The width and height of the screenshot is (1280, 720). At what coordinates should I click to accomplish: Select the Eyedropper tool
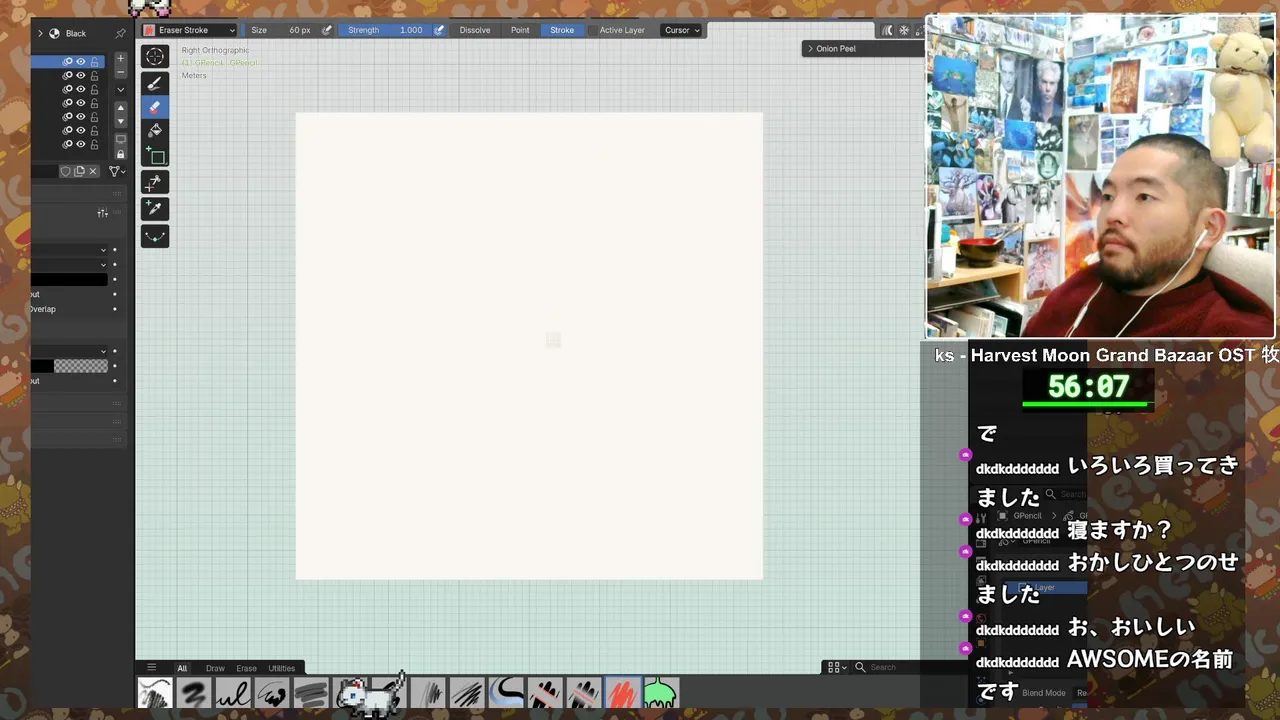point(155,208)
